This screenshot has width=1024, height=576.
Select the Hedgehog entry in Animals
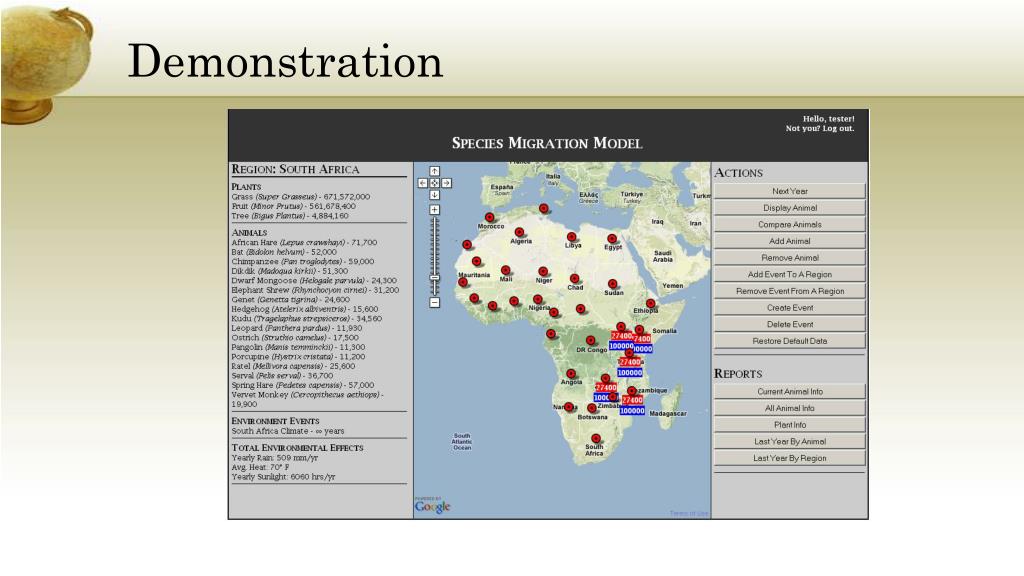pos(304,309)
